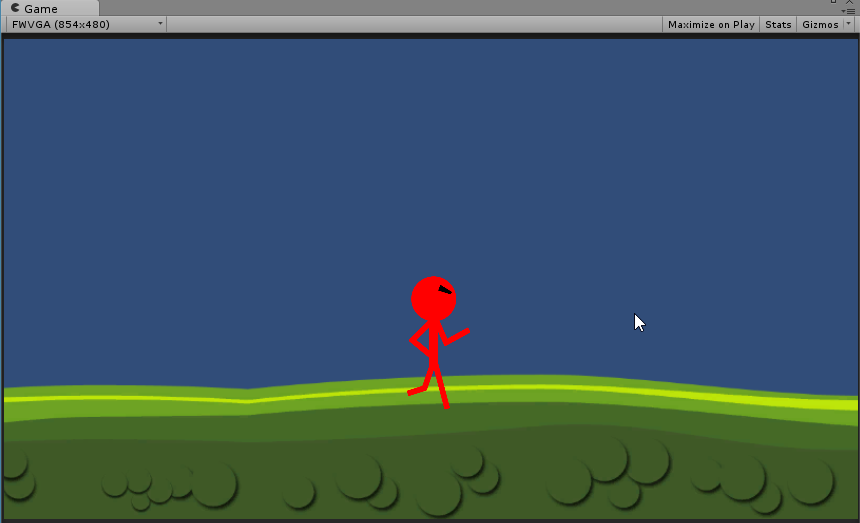Select the stickman's outstretched front arm

pos(456,336)
